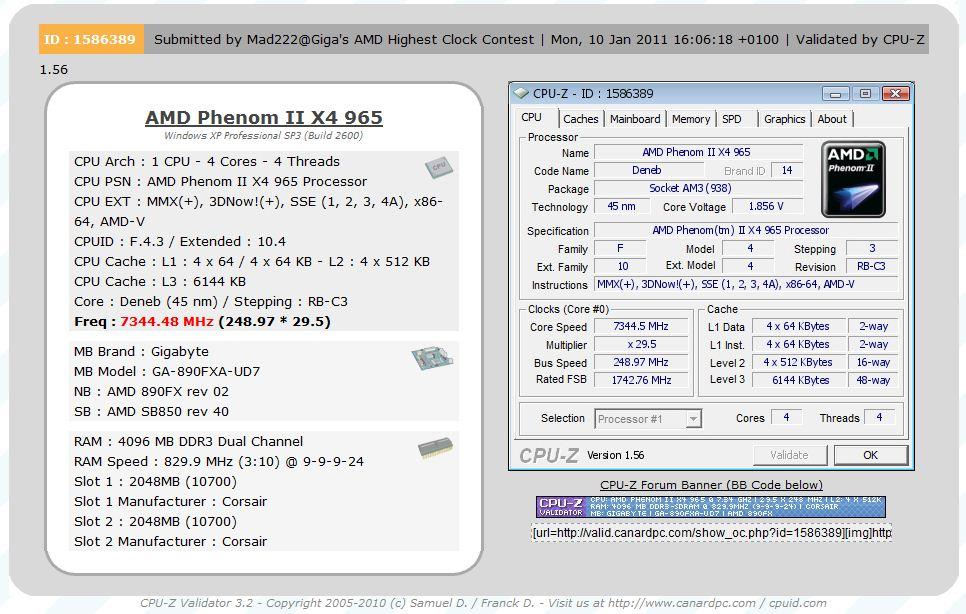Image resolution: width=966 pixels, height=614 pixels.
Task: Click the CPU-Z Forum Banner link
Action: point(711,485)
